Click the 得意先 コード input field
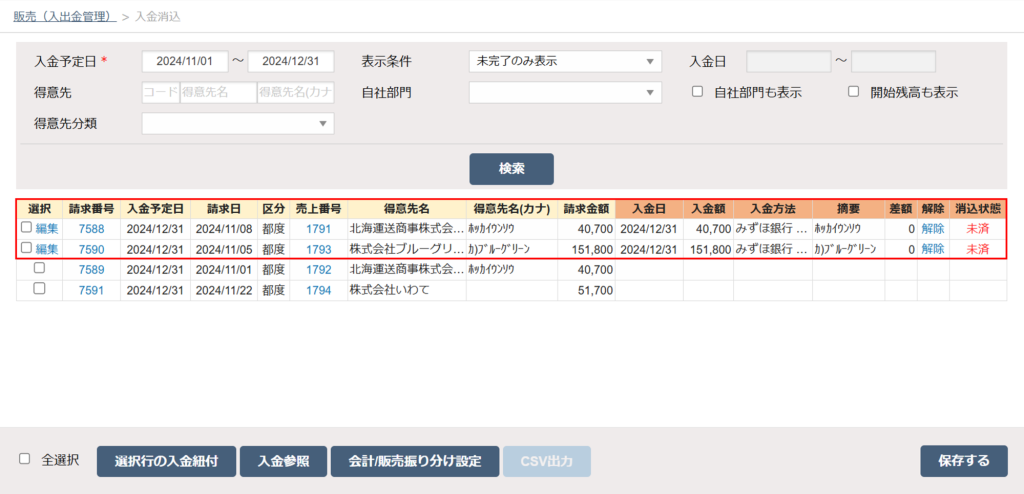Image resolution: width=1024 pixels, height=494 pixels. 161,93
